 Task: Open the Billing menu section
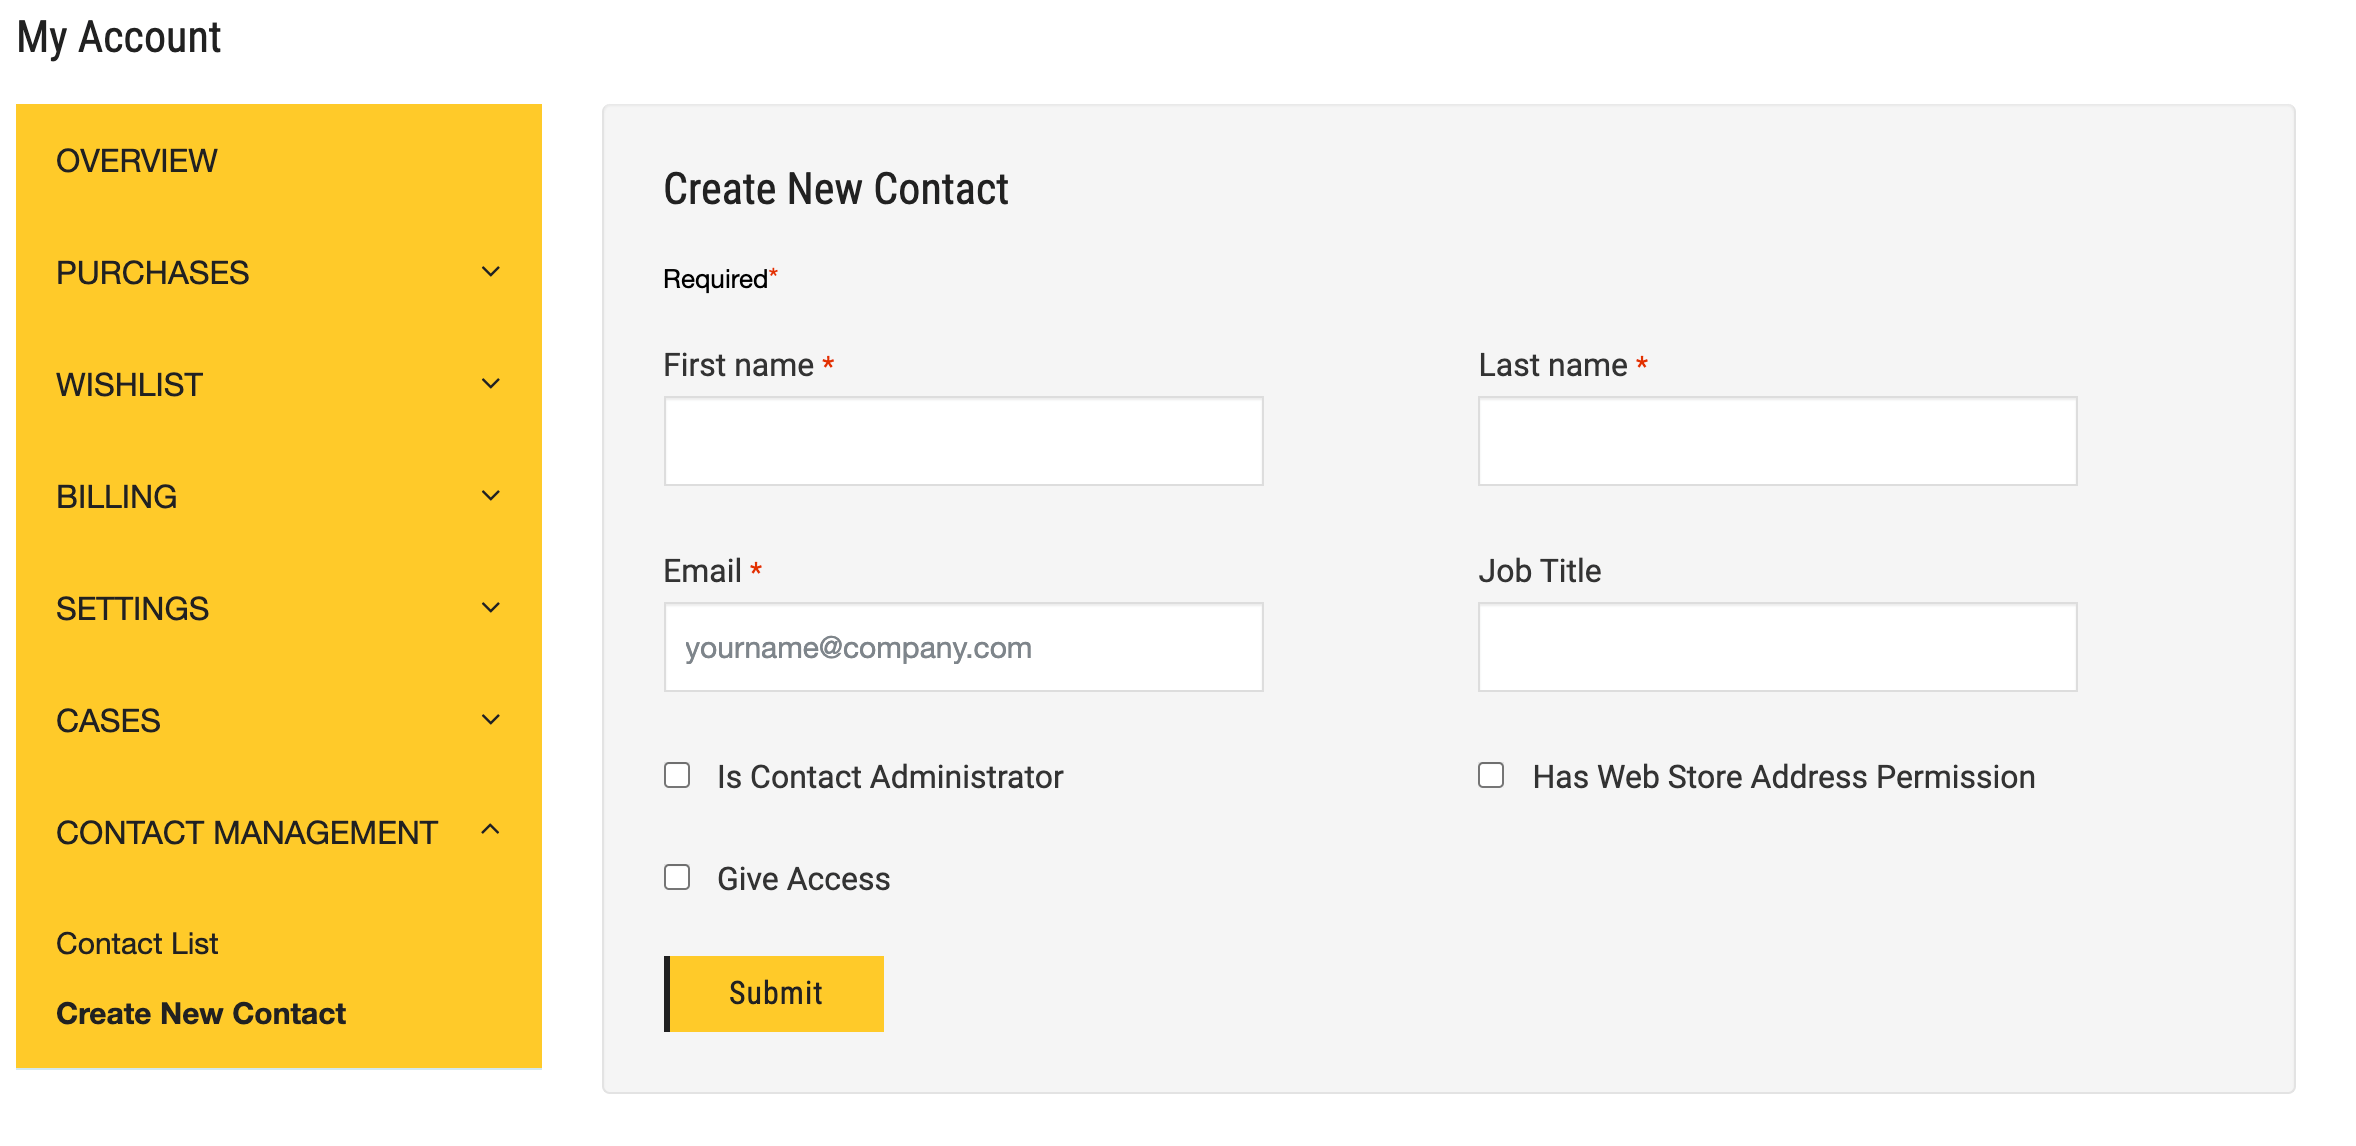coord(117,497)
